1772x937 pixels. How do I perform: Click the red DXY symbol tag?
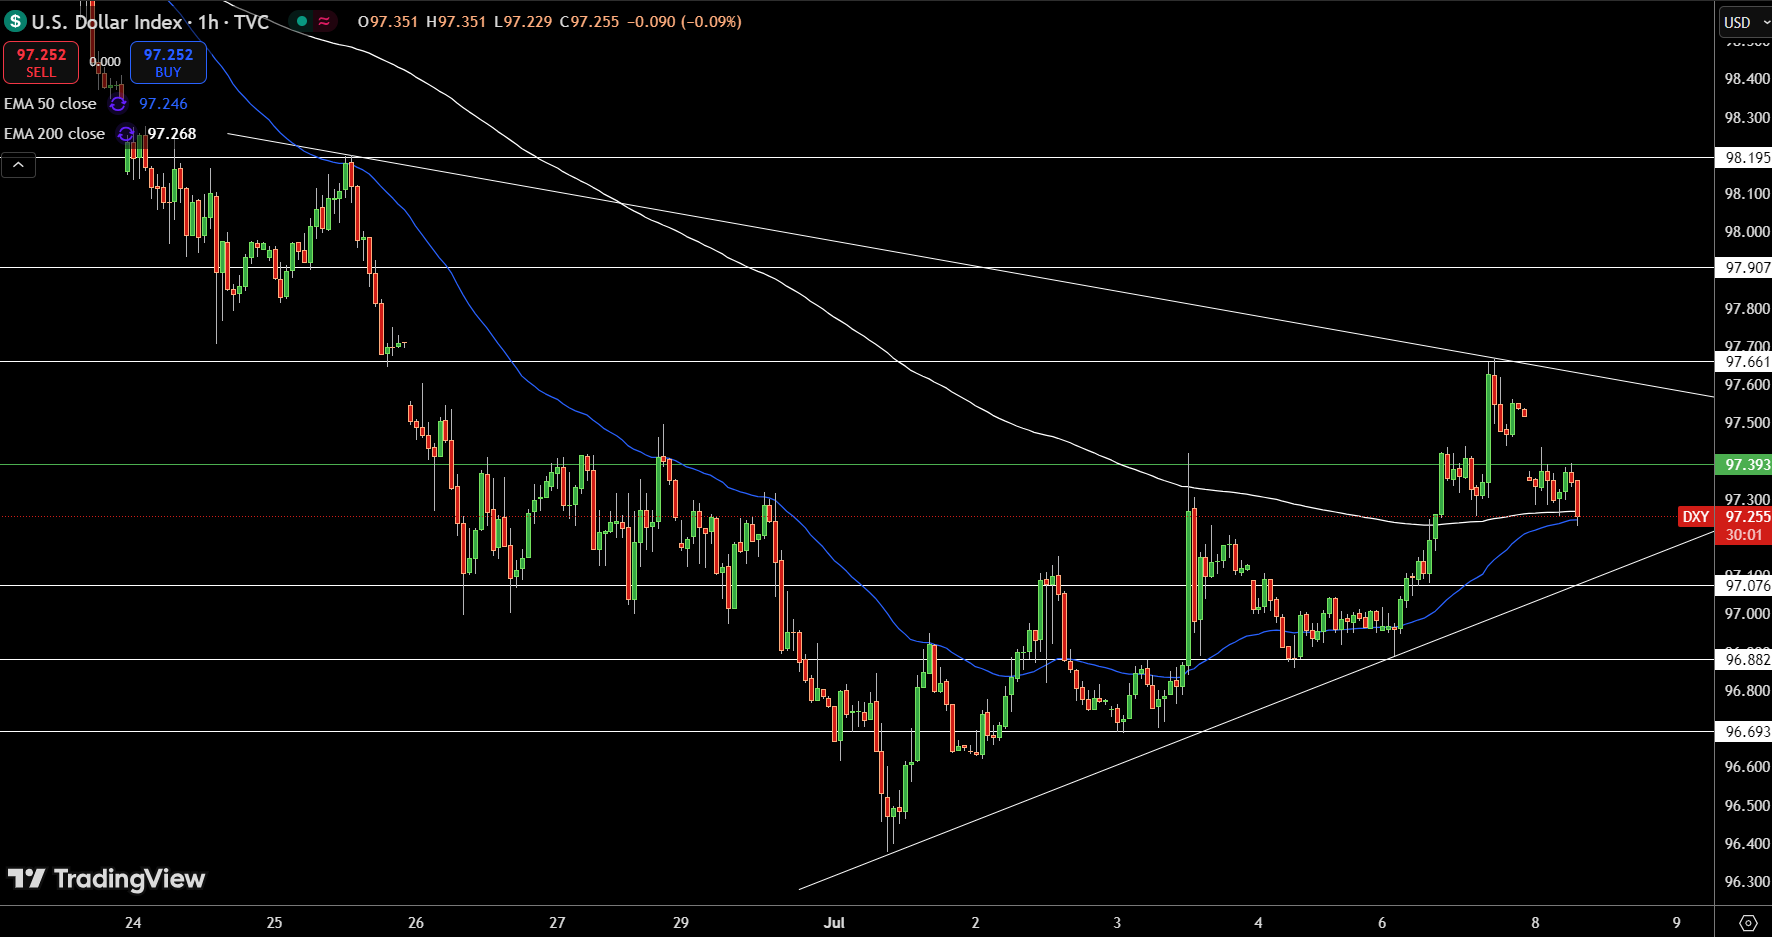point(1695,517)
